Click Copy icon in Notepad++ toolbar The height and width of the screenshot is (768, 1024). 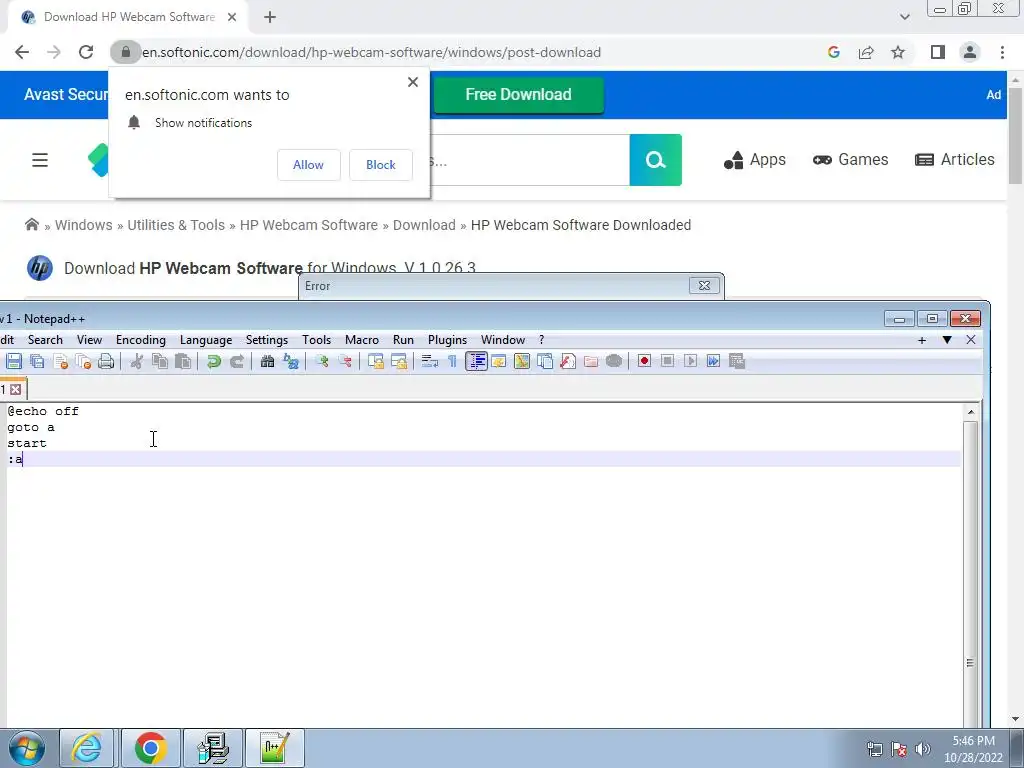click(159, 361)
